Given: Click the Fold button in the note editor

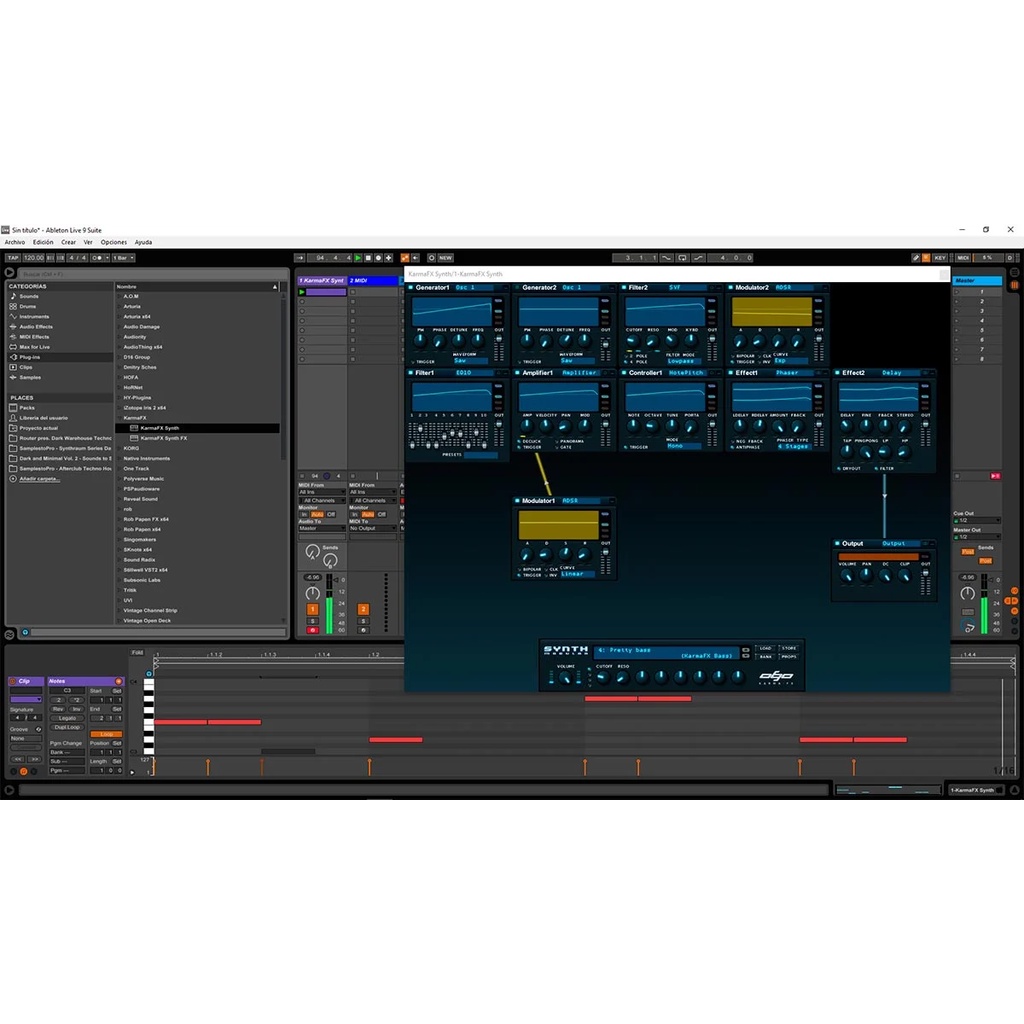Looking at the screenshot, I should coord(137,652).
